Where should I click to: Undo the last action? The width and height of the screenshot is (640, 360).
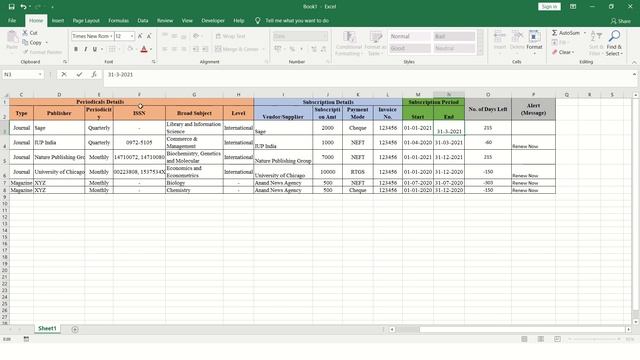coord(23,7)
